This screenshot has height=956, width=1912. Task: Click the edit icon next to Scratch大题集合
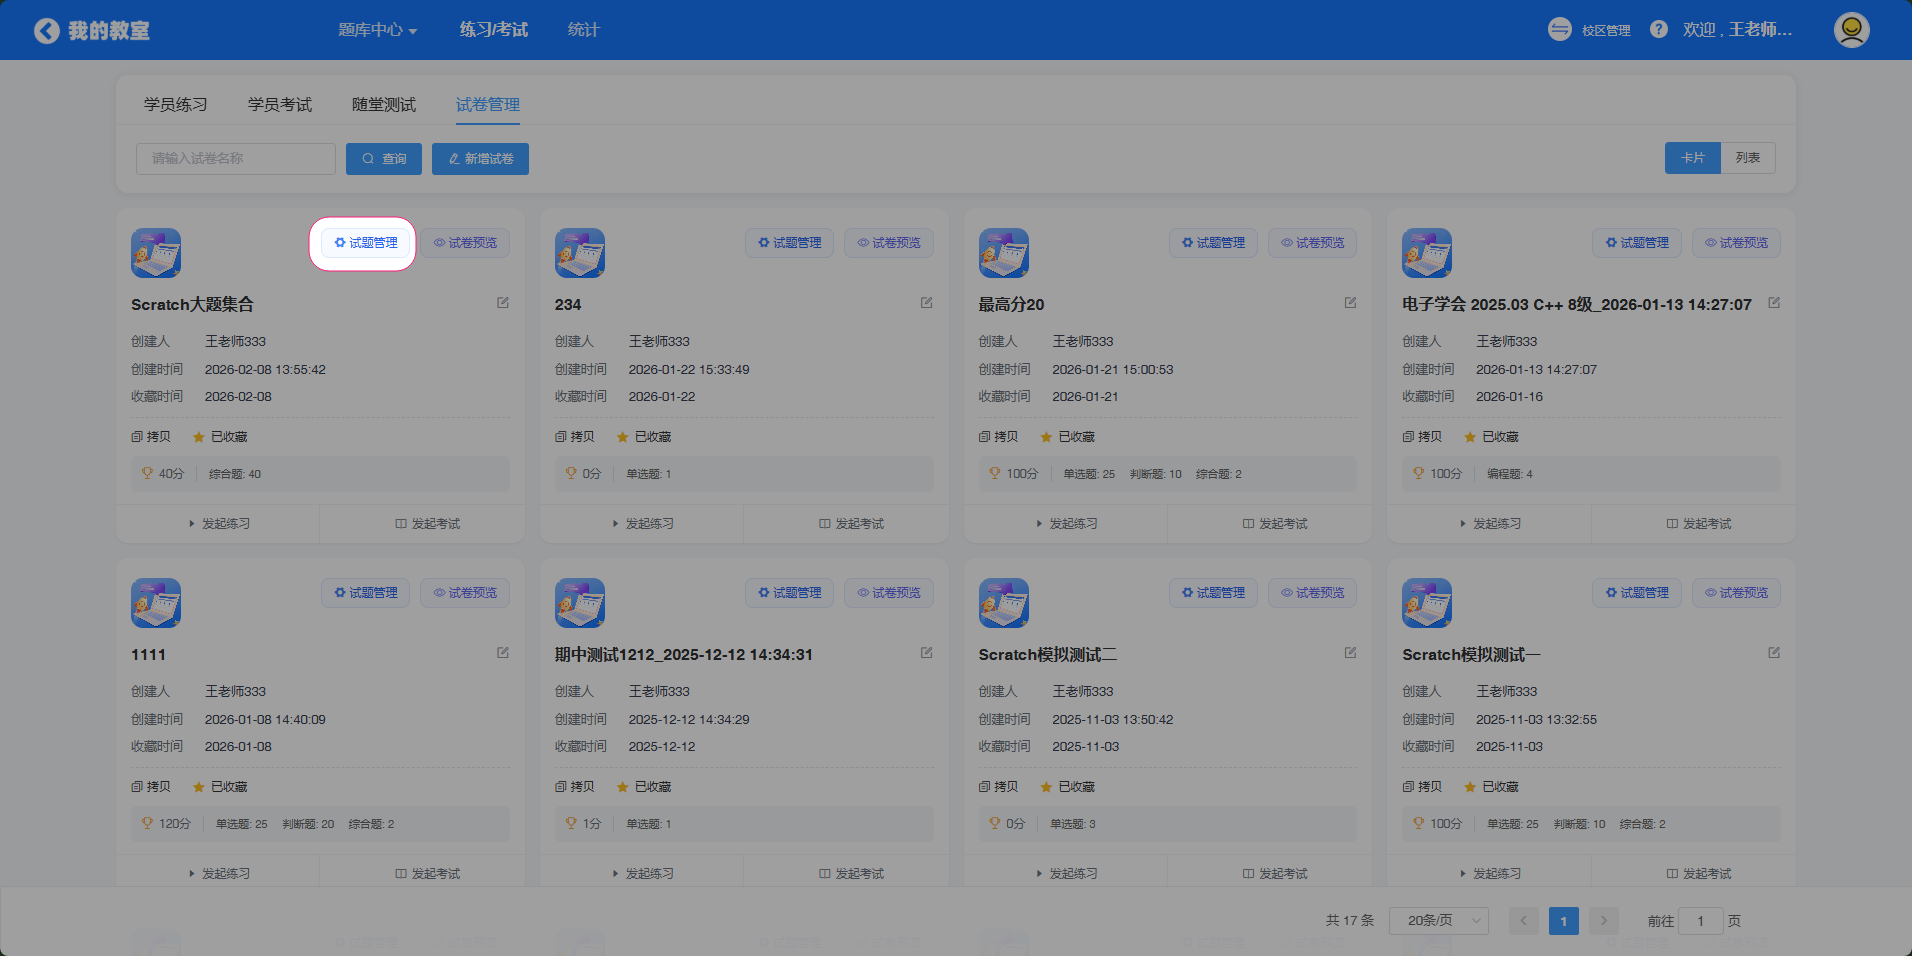point(503,303)
